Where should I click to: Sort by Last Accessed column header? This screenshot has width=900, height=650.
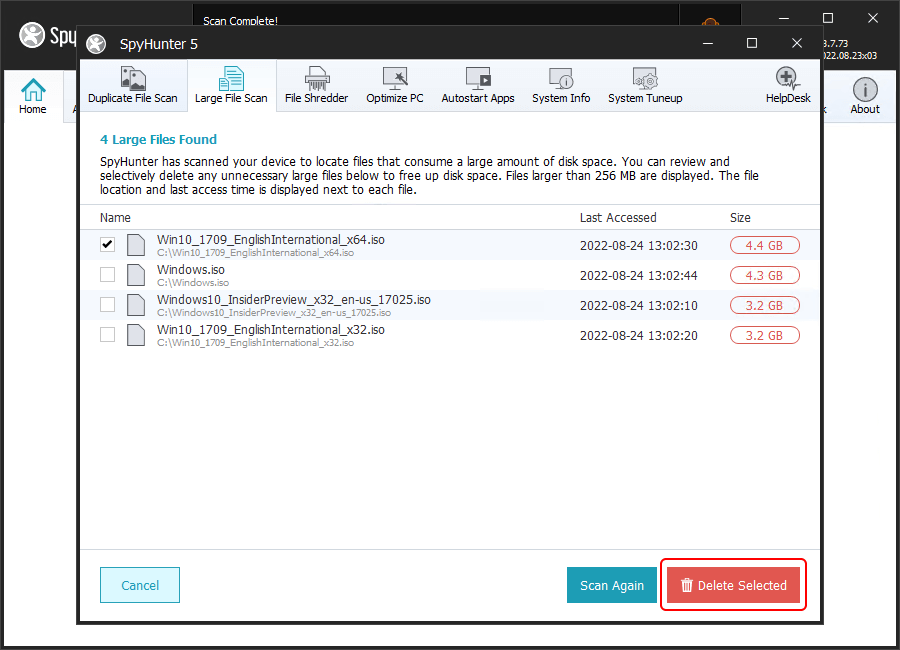click(618, 217)
